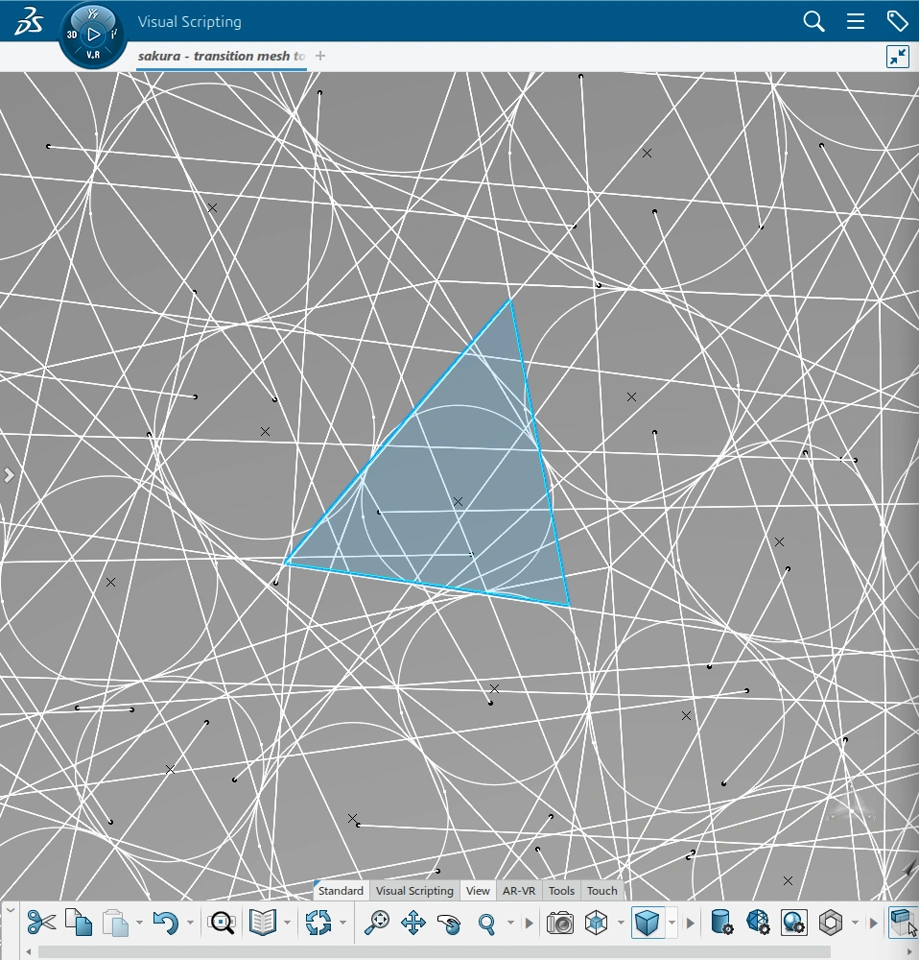919x960 pixels.
Task: Click the Visual Scripting app title
Action: pyautogui.click(x=189, y=21)
